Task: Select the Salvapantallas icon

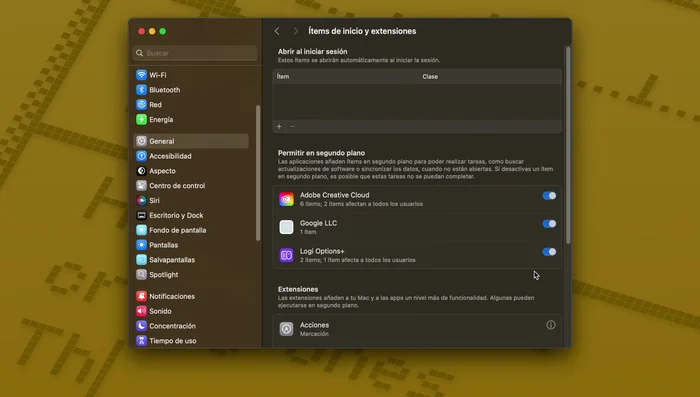Action: tap(142, 259)
